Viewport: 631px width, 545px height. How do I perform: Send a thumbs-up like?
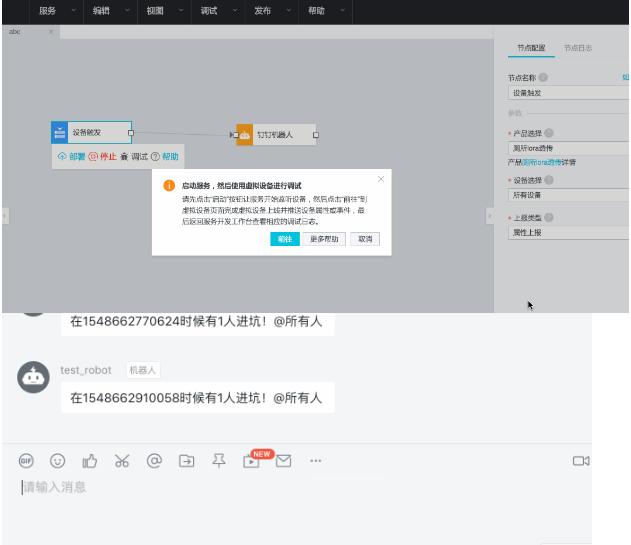90,461
